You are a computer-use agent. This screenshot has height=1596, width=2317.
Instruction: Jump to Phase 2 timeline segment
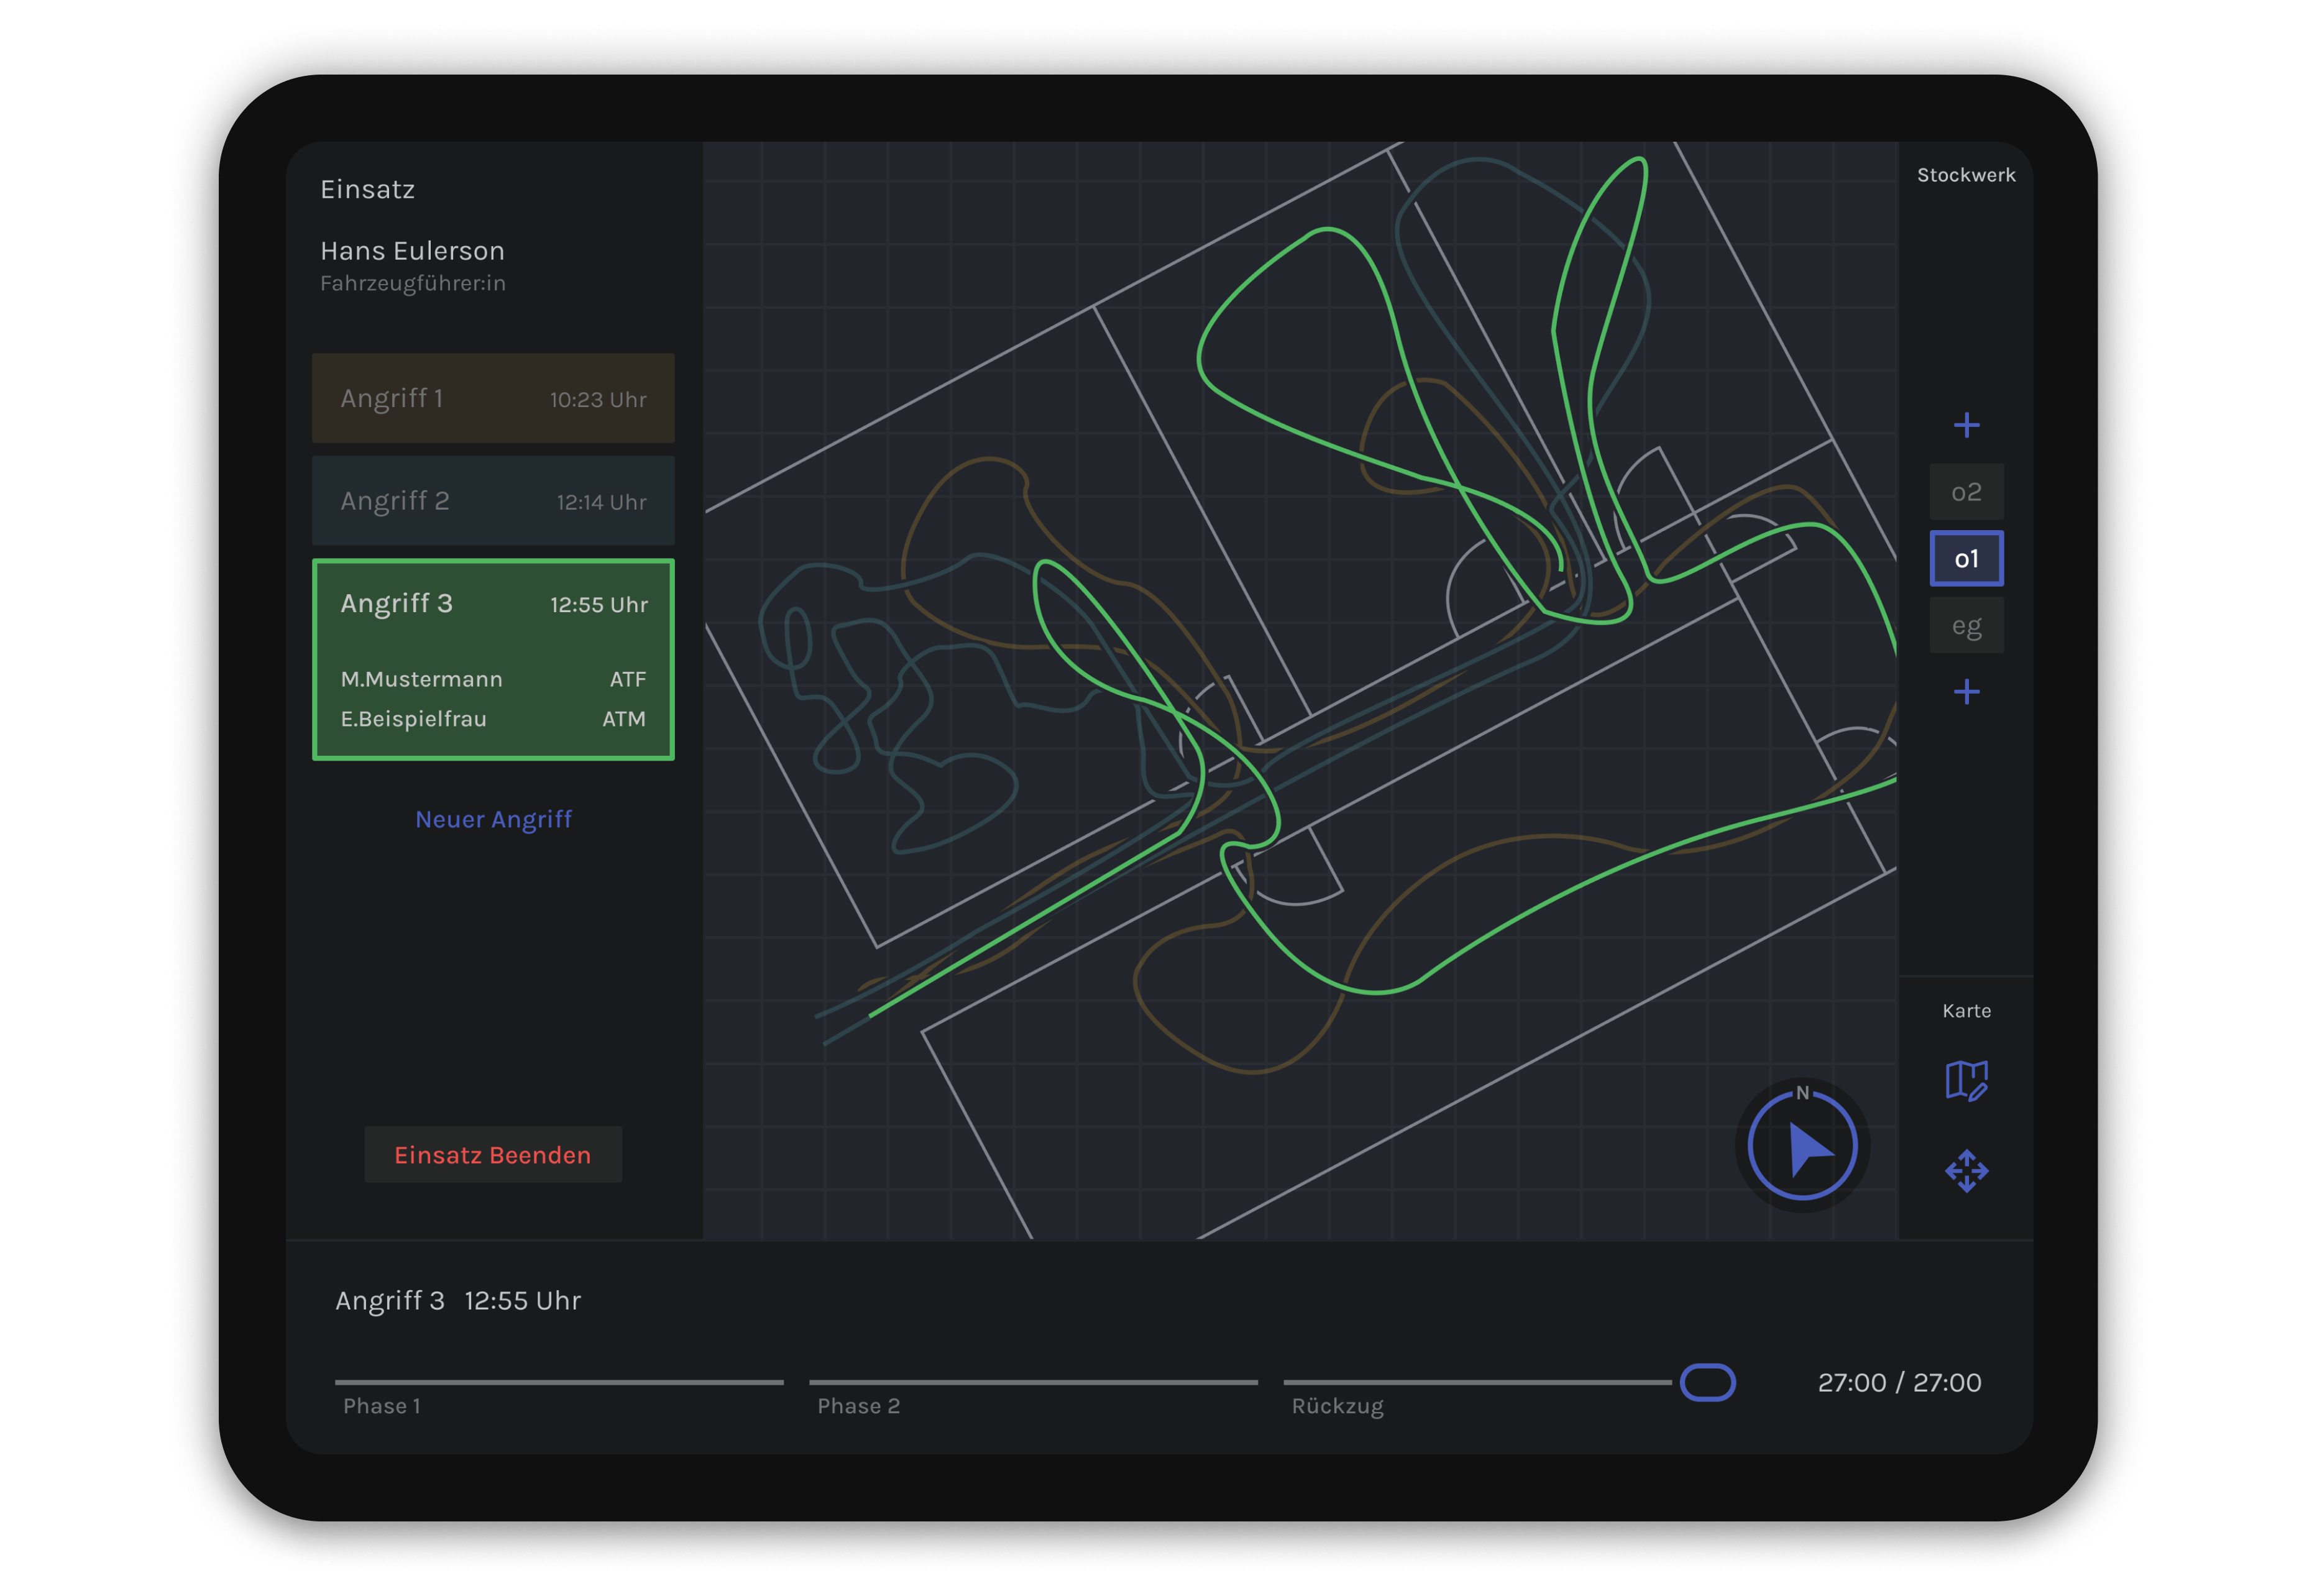1033,1382
